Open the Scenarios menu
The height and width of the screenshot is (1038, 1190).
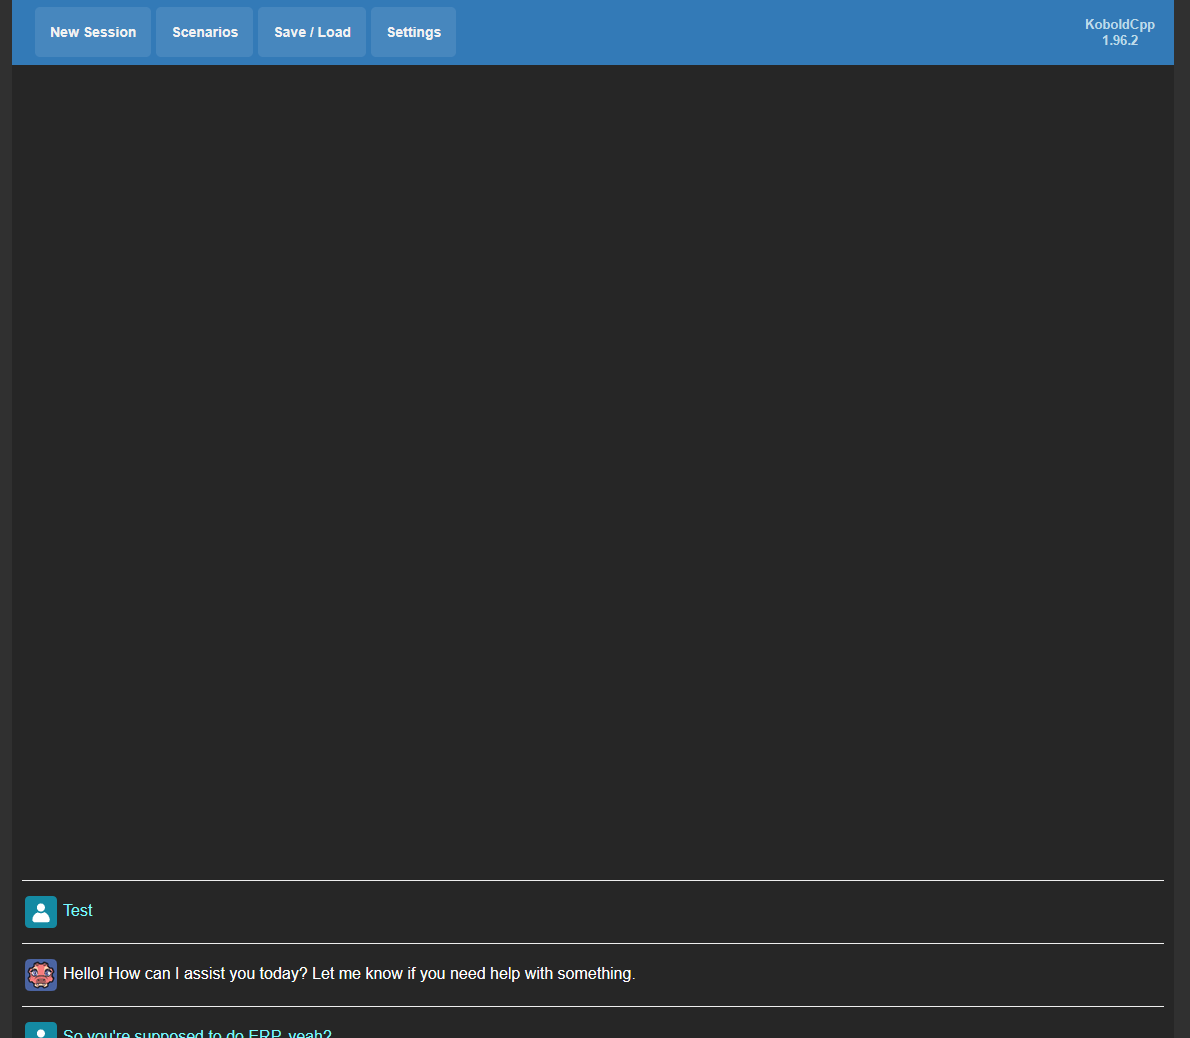click(205, 32)
